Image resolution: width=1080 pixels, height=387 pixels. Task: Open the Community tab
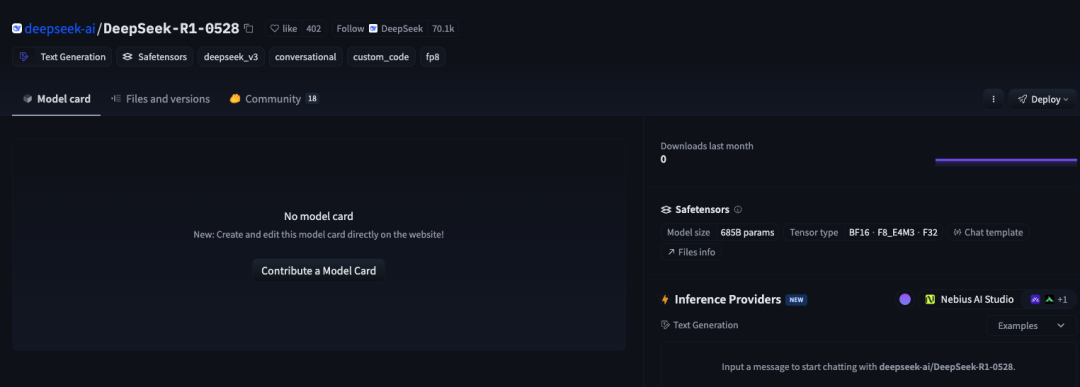pyautogui.click(x=274, y=99)
